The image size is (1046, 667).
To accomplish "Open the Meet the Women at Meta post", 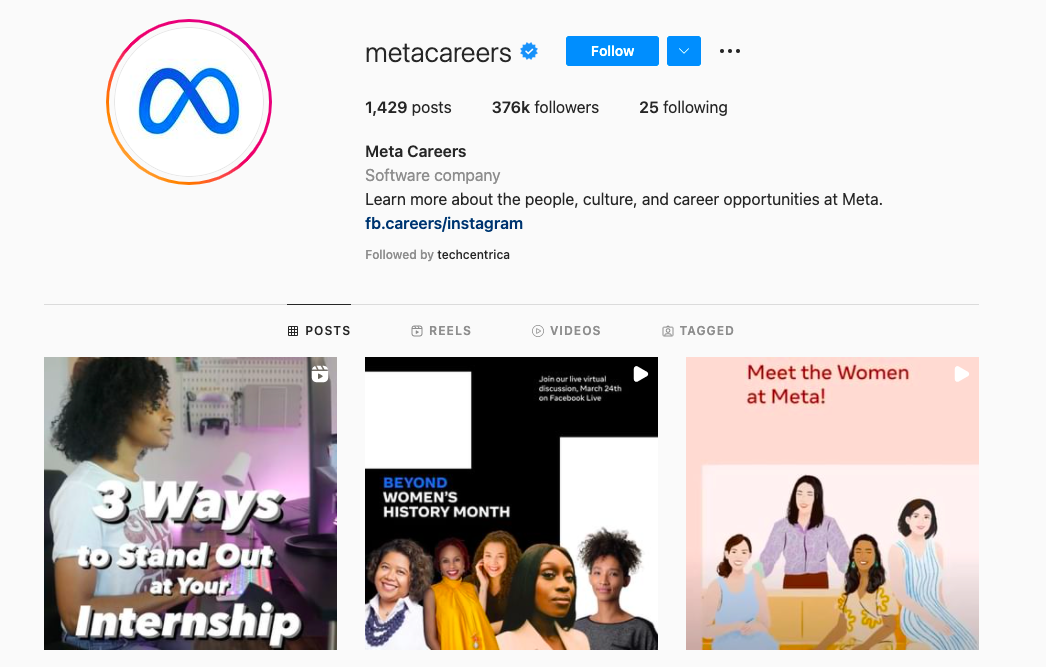I will pyautogui.click(x=832, y=504).
